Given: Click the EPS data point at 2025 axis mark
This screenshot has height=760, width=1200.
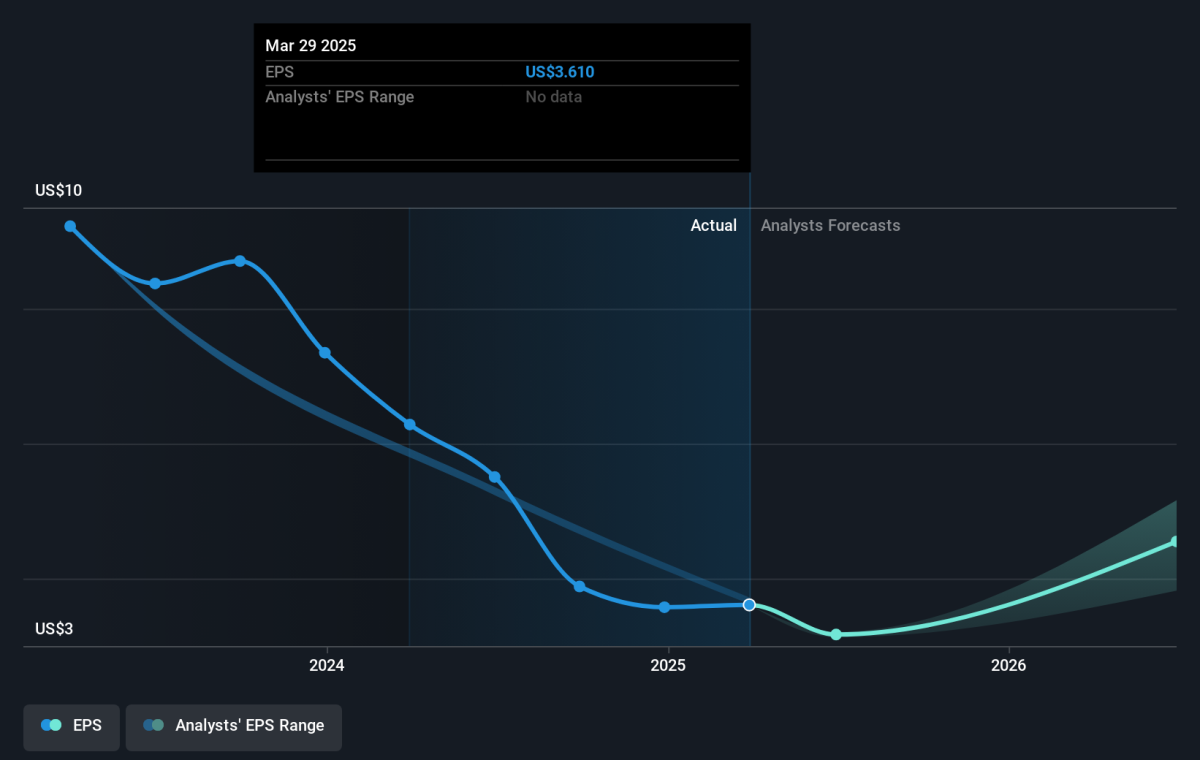Looking at the screenshot, I should (664, 607).
